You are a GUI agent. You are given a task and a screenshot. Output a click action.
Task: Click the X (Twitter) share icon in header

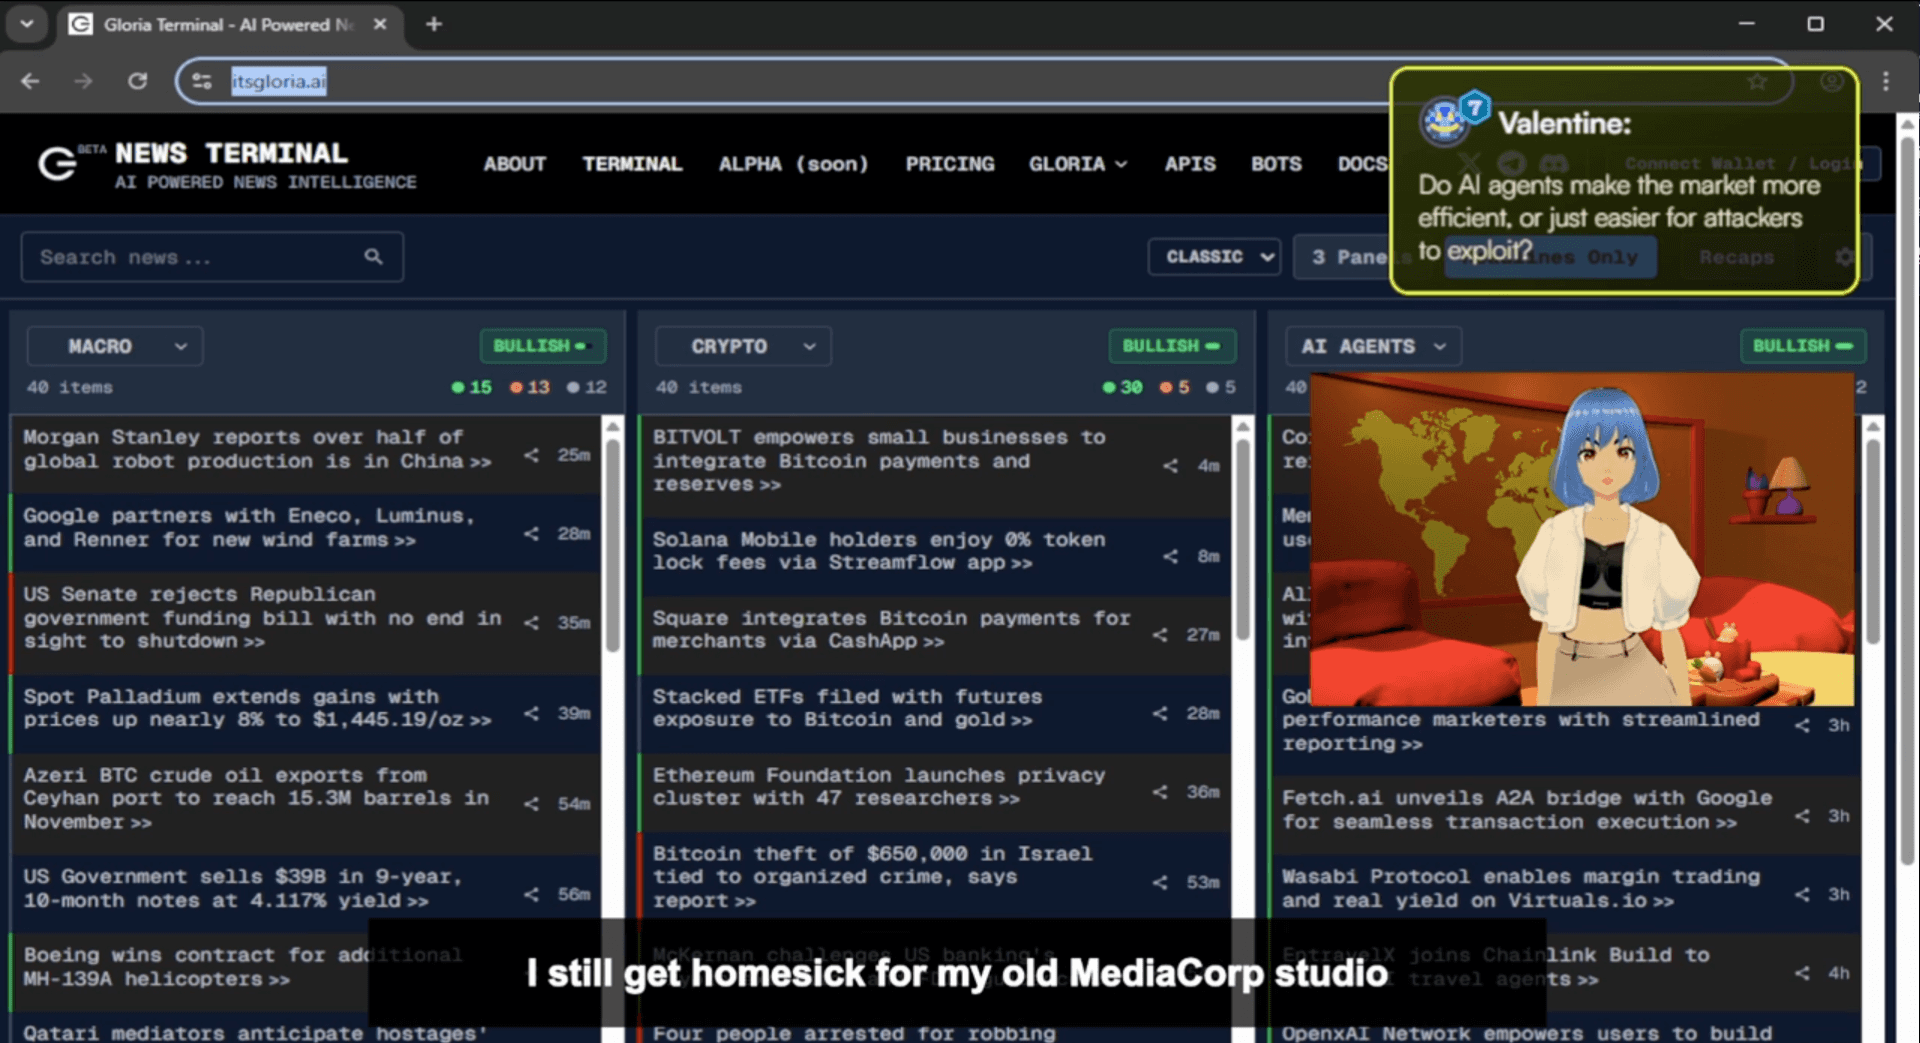pos(1468,163)
